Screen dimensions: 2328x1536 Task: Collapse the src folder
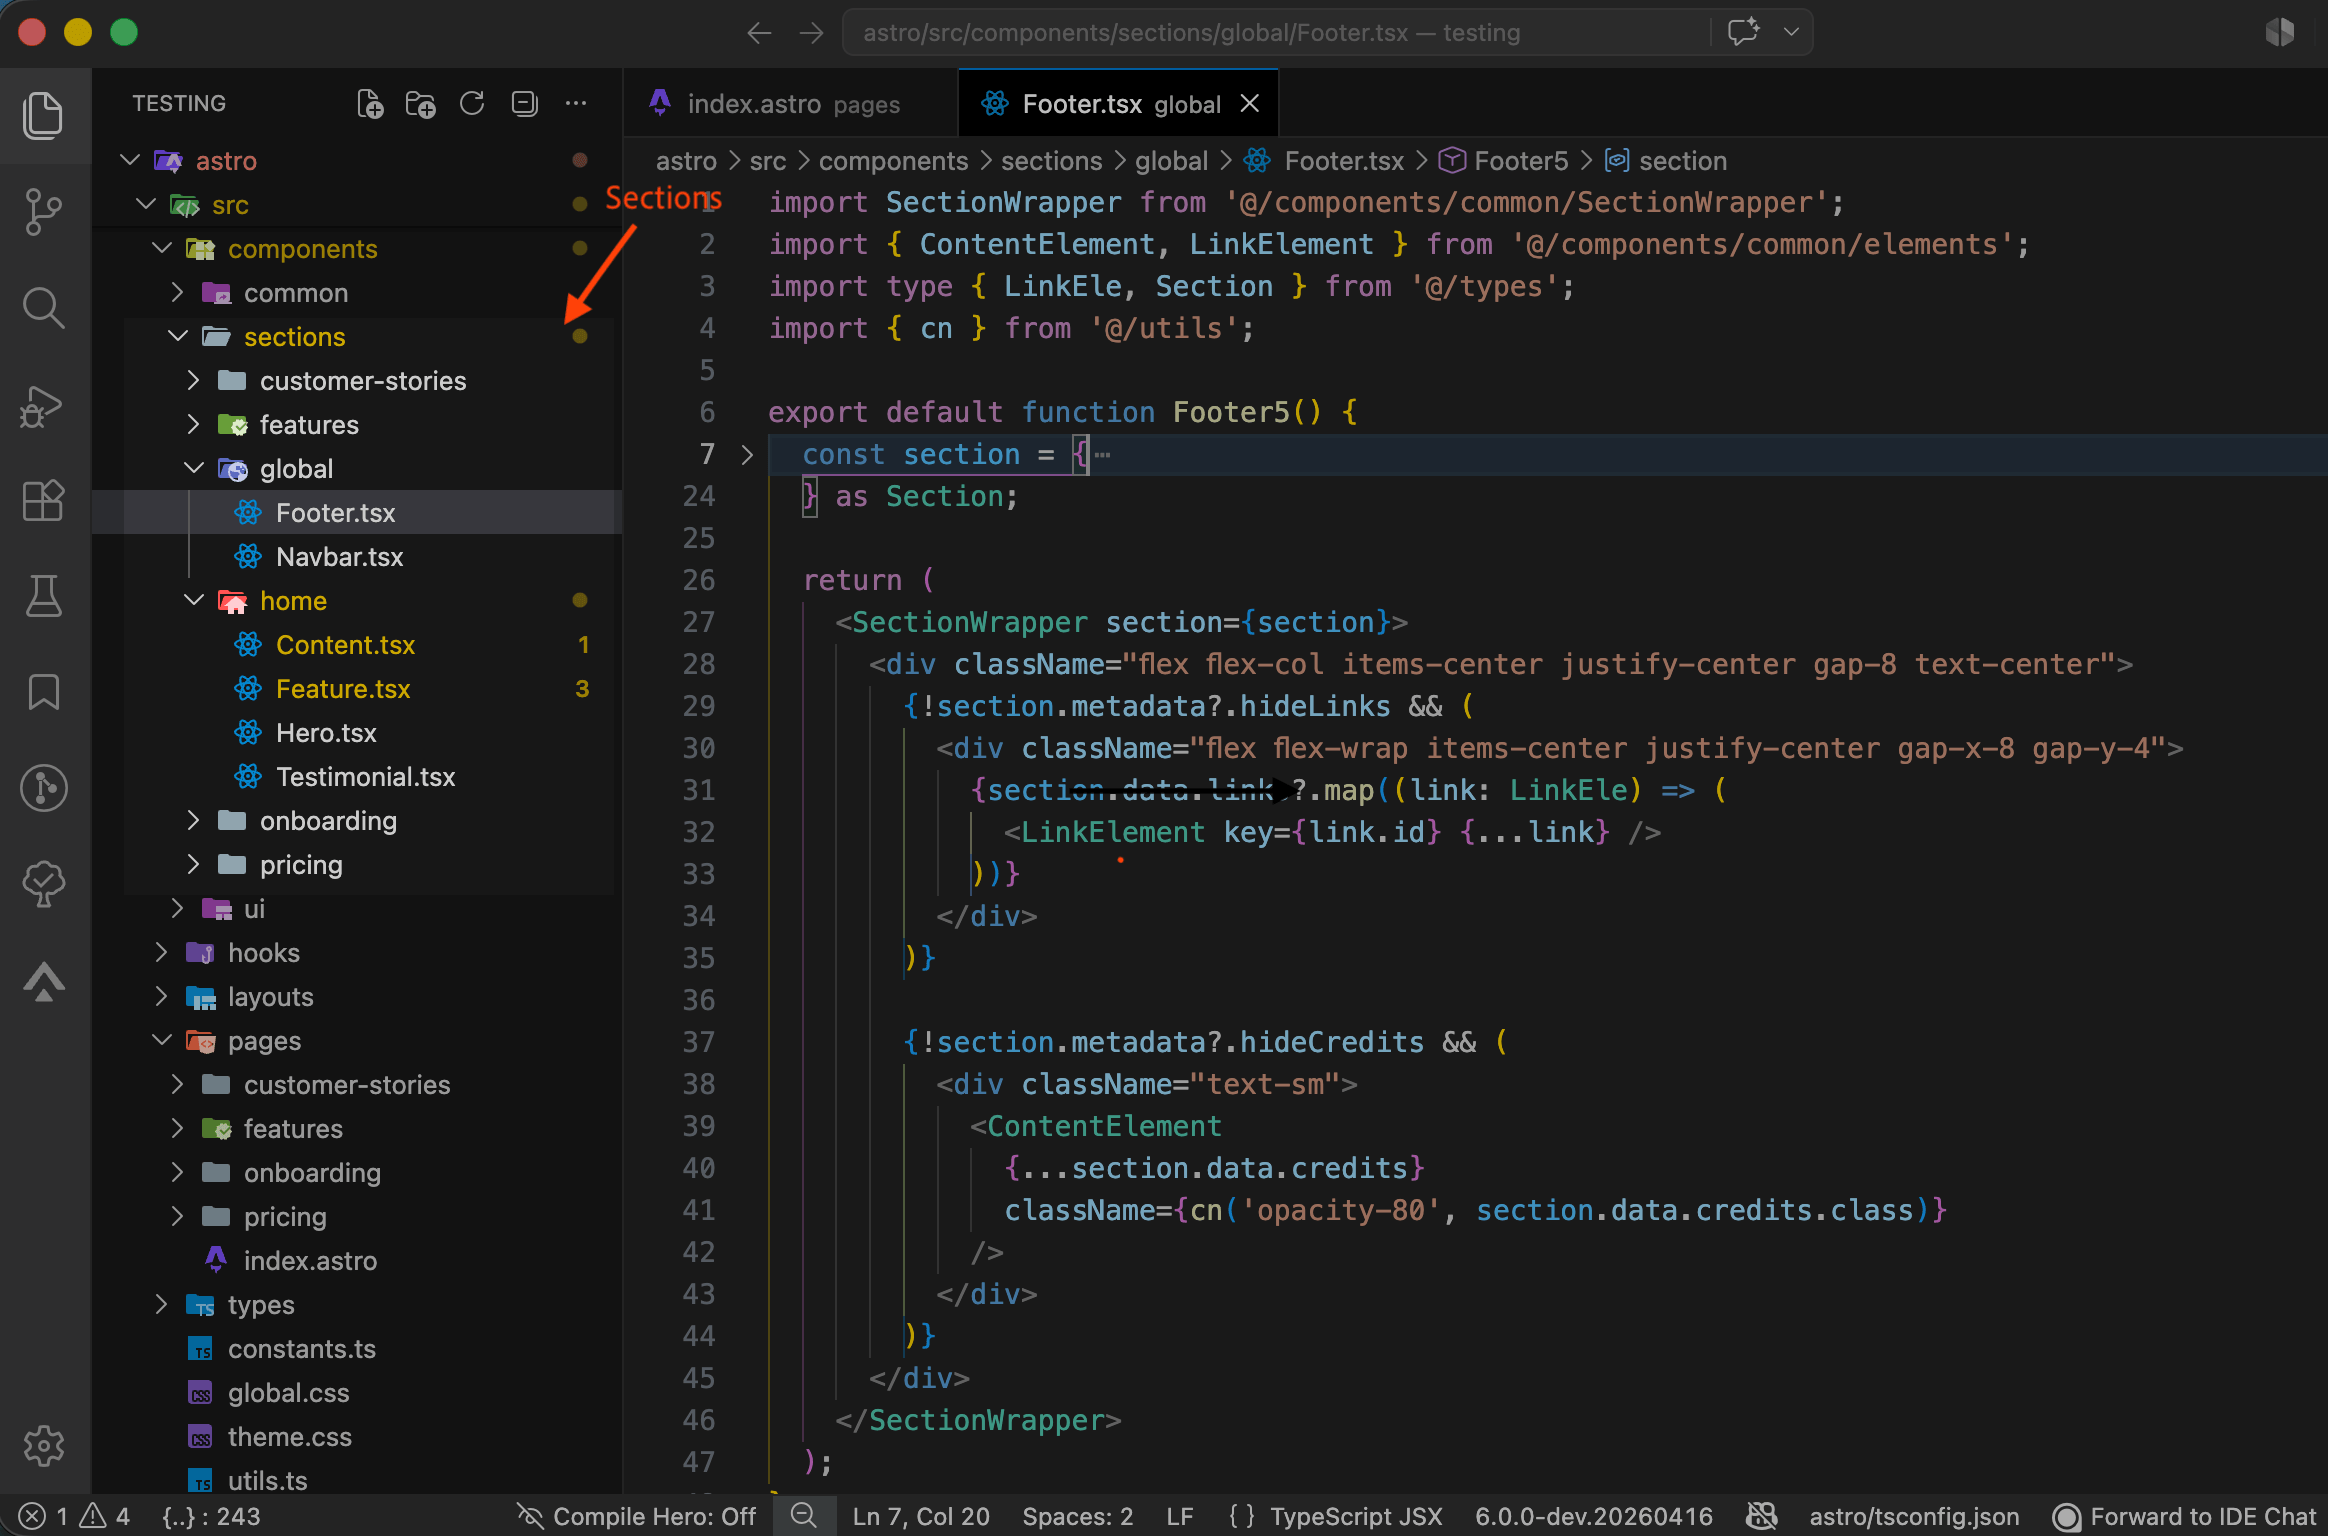pyautogui.click(x=146, y=204)
